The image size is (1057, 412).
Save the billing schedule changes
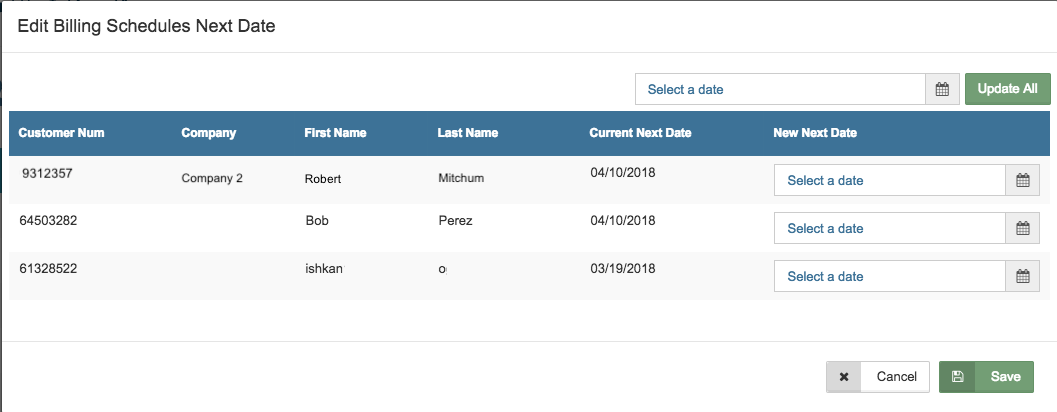coord(986,377)
